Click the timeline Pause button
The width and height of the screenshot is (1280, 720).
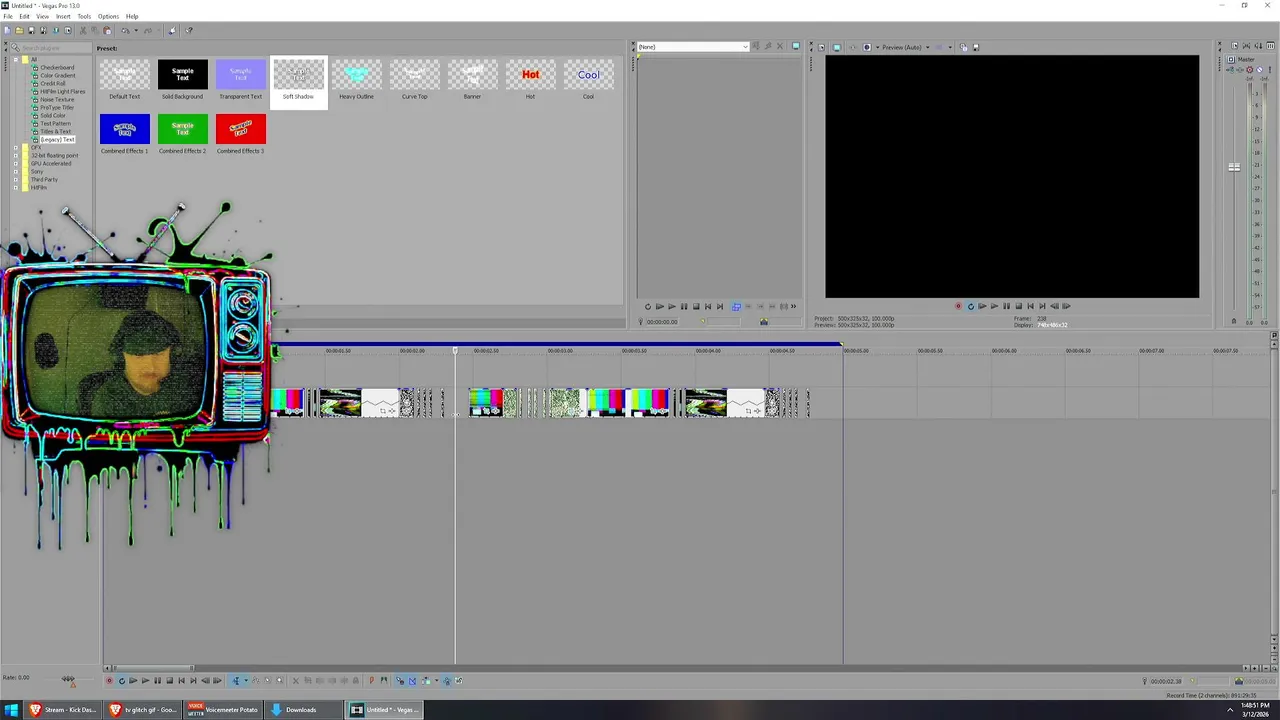pos(157,681)
